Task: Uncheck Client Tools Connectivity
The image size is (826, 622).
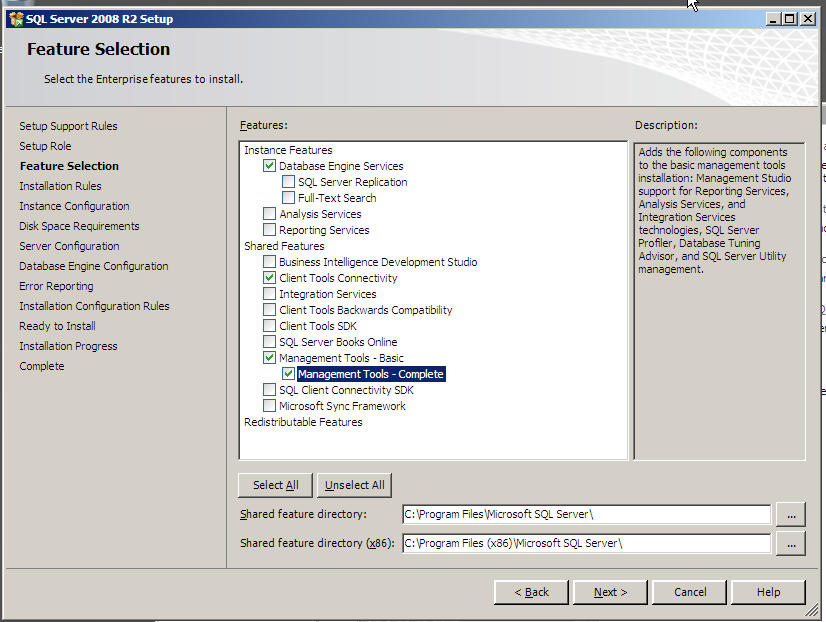Action: point(269,278)
